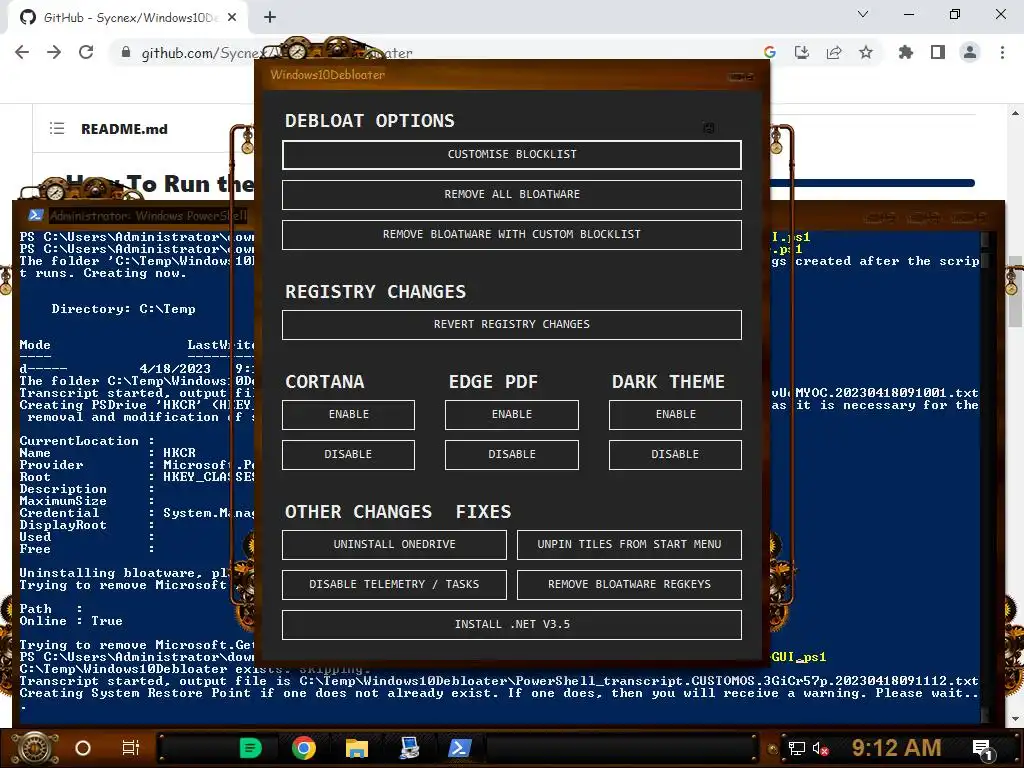
Task: Open green notes app on taskbar
Action: [x=251, y=748]
